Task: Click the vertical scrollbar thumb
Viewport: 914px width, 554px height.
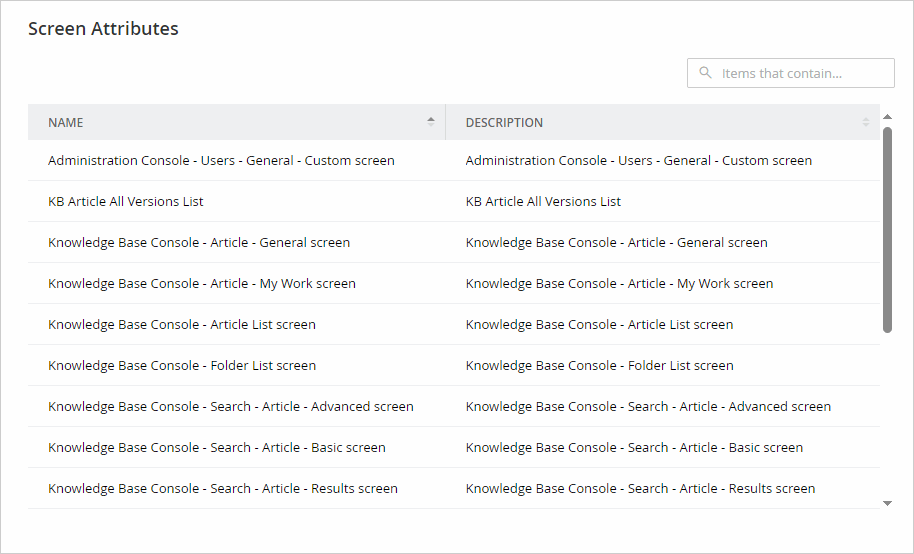Action: (887, 230)
